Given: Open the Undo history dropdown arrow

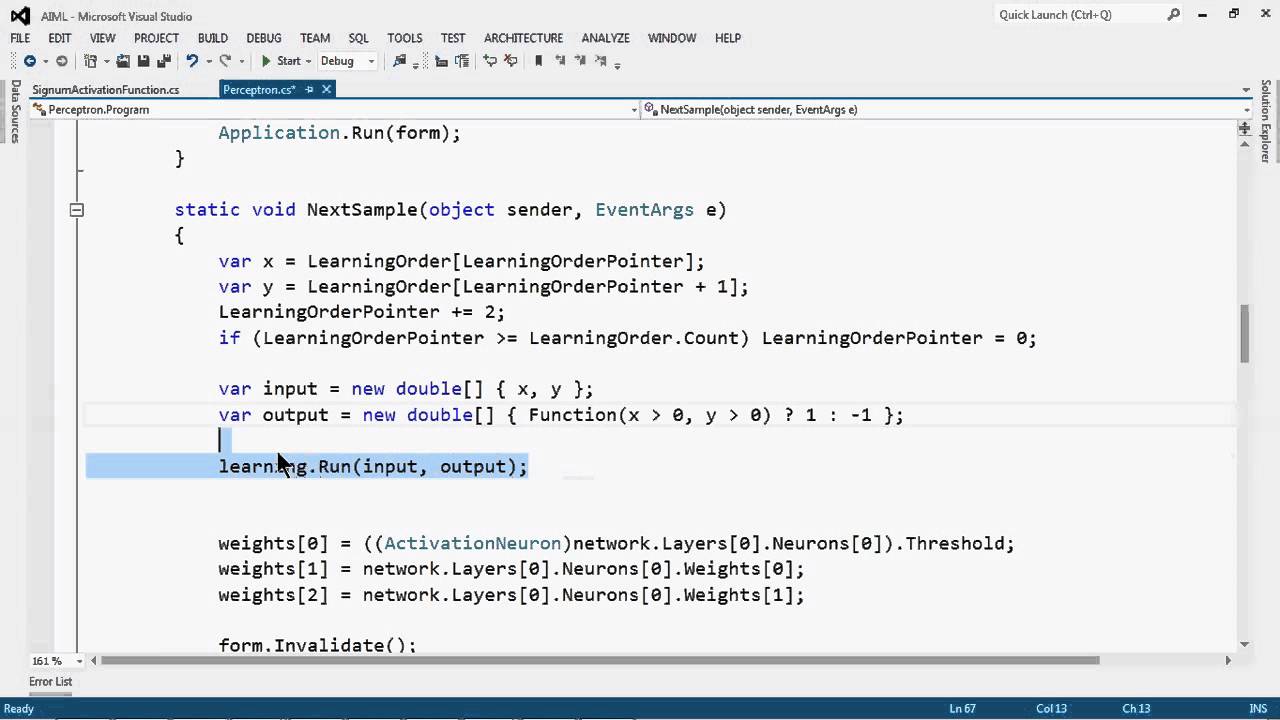Looking at the screenshot, I should click(x=207, y=61).
